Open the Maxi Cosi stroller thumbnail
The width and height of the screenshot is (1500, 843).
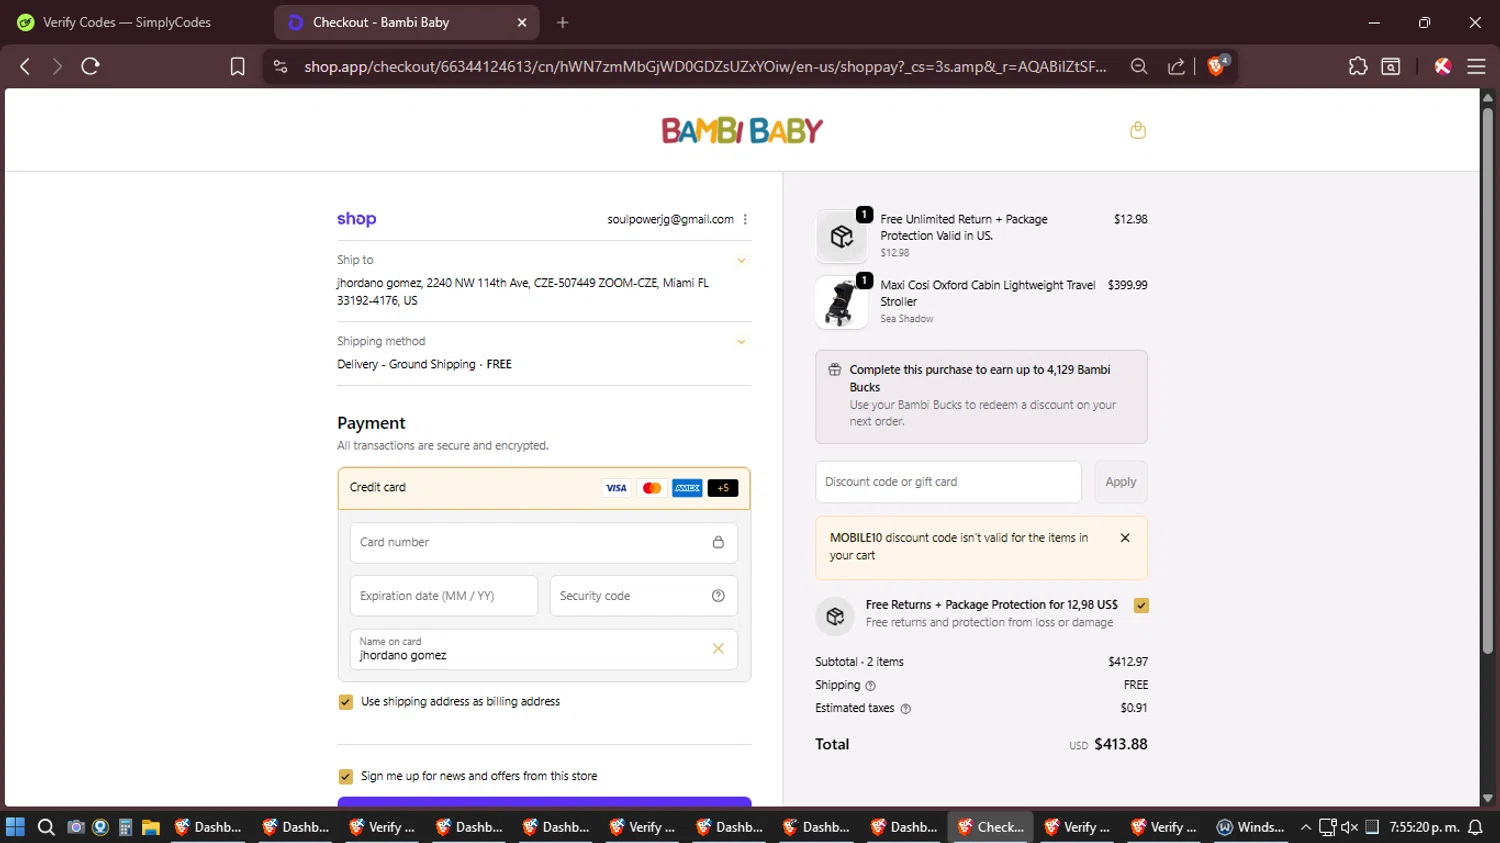(841, 302)
